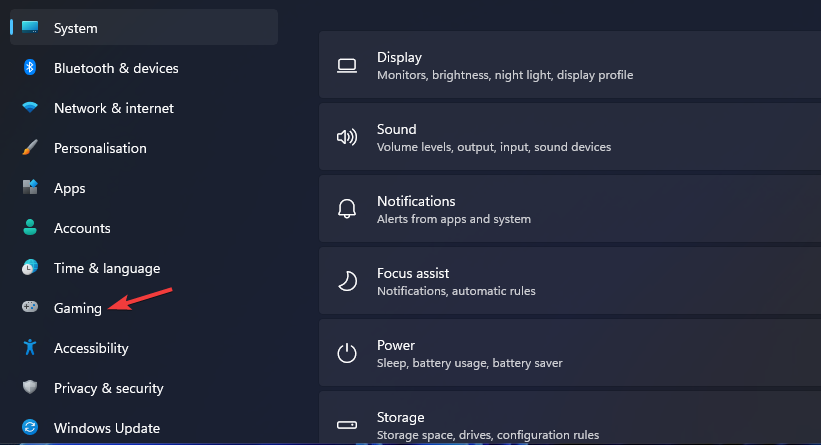Click the Gaming controller icon
The image size is (821, 445).
[x=30, y=308]
